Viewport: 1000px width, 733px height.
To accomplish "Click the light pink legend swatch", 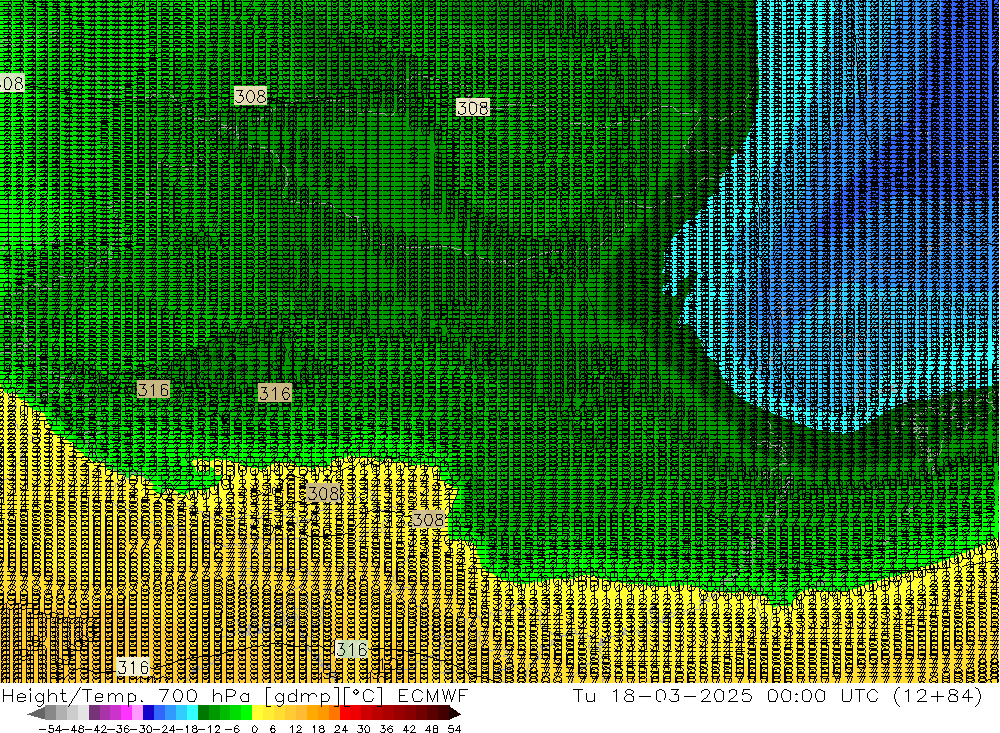I will [137, 713].
